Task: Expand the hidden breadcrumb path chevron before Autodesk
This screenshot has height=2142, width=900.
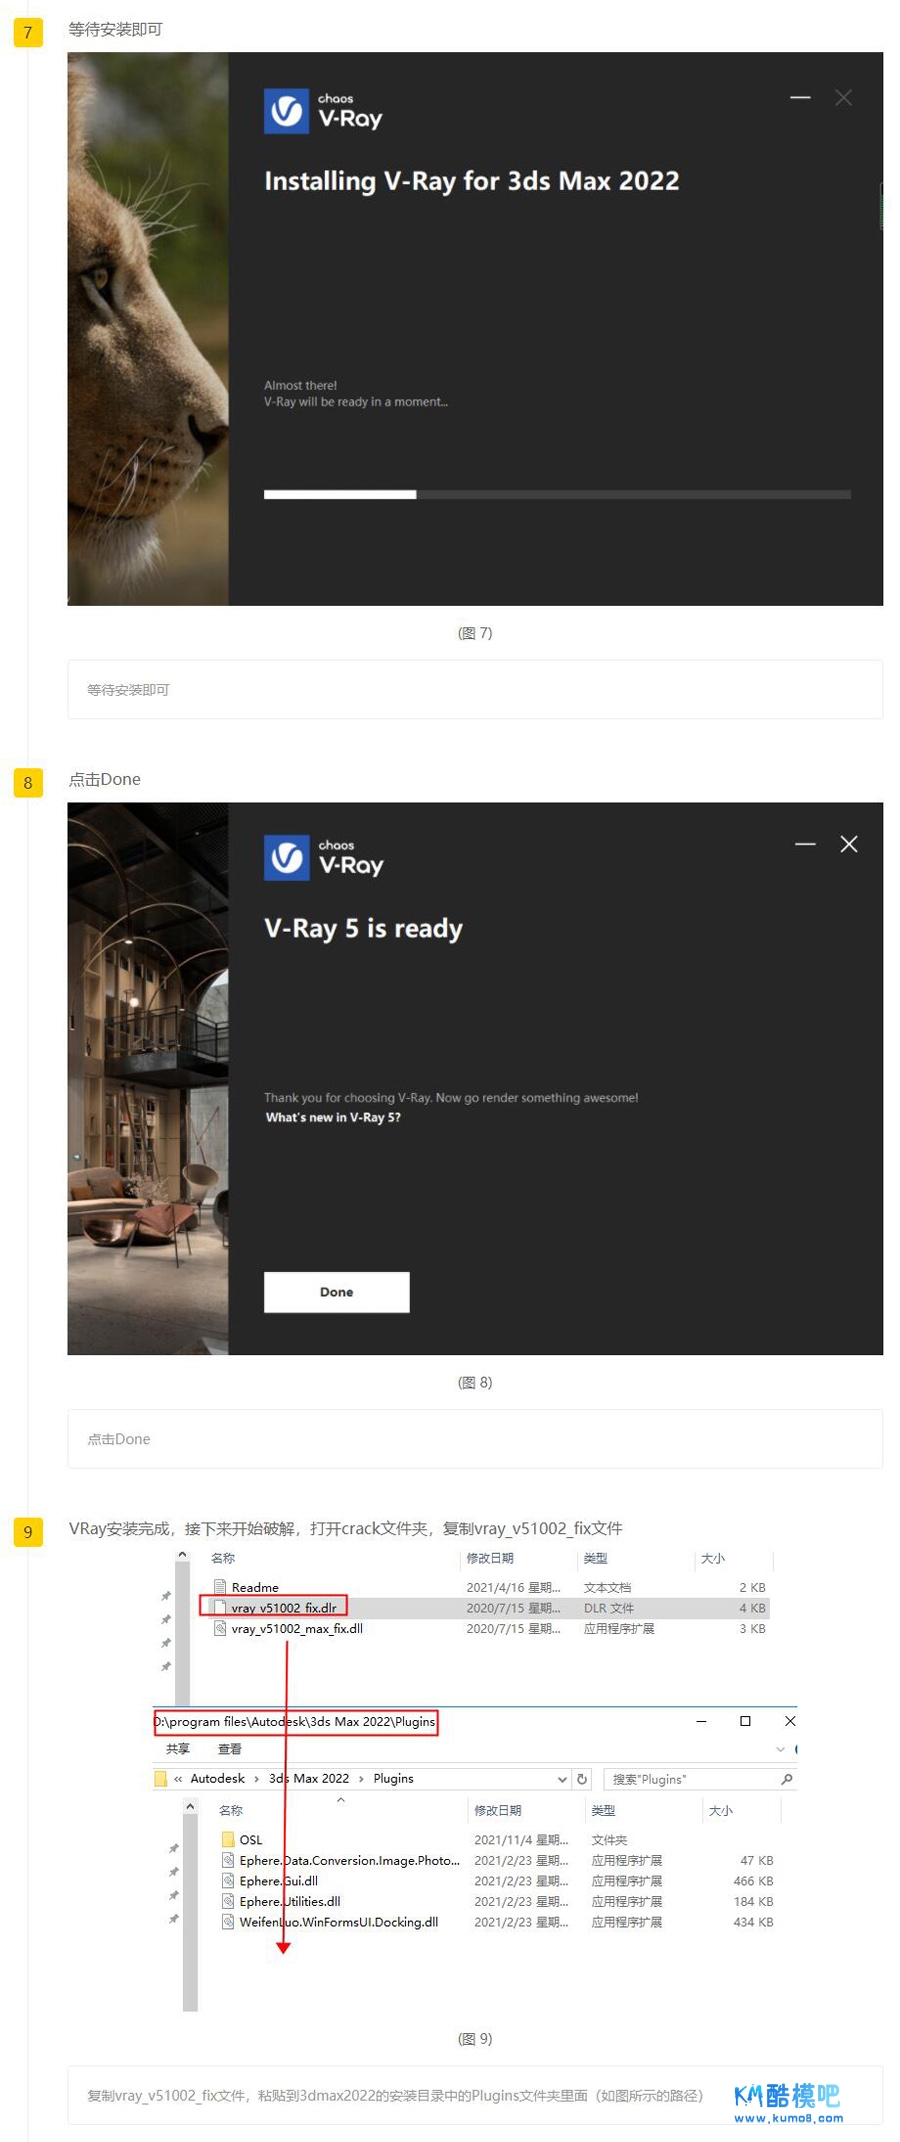Action: coord(178,1779)
